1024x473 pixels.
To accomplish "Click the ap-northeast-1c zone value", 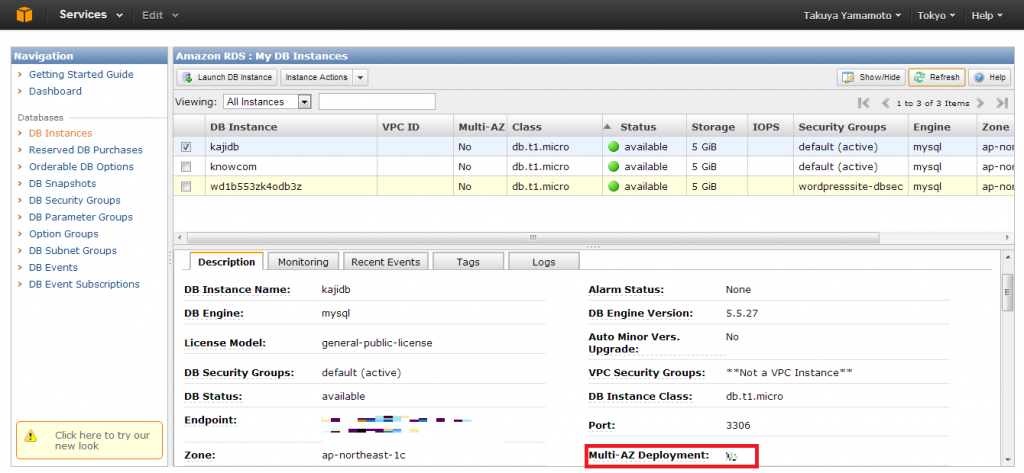I will [364, 455].
